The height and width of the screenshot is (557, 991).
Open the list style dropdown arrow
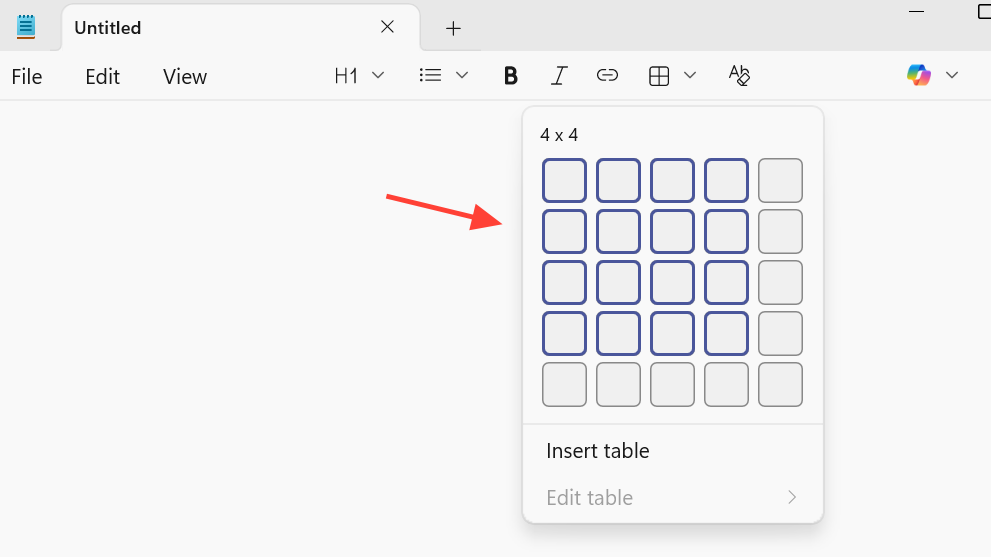click(x=462, y=75)
